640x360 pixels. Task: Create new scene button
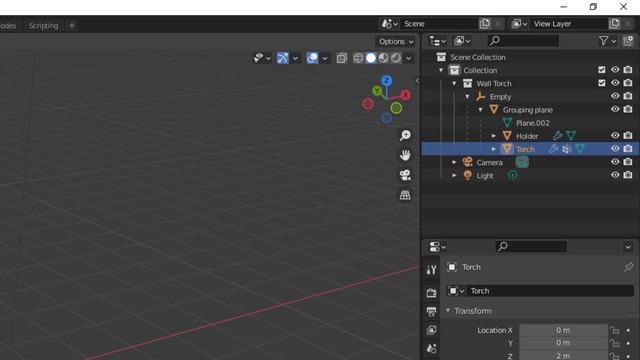(x=484, y=24)
